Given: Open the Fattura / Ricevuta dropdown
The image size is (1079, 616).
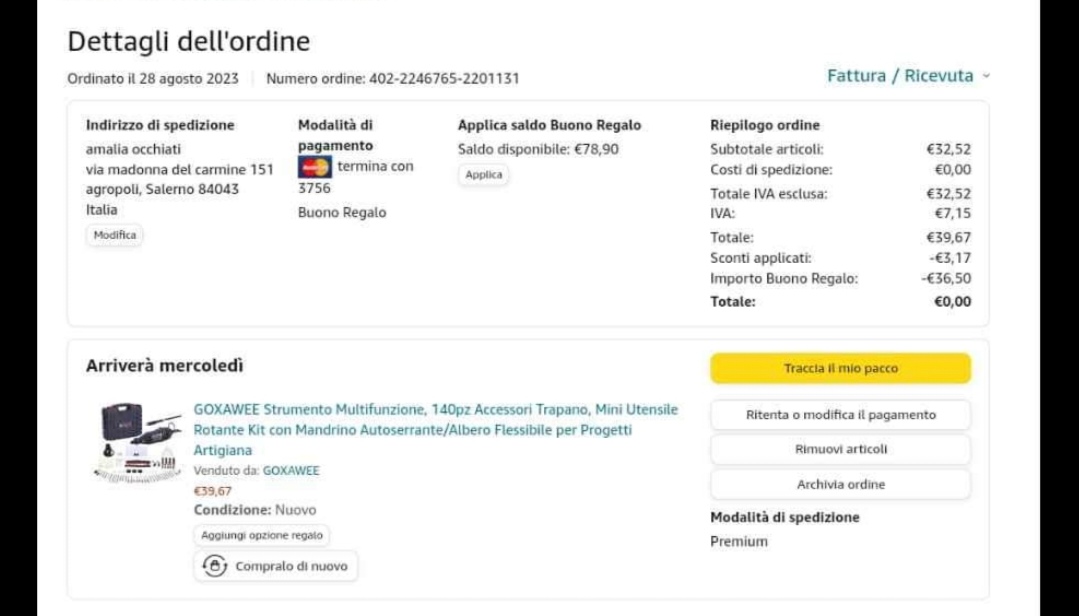Looking at the screenshot, I should tap(908, 76).
